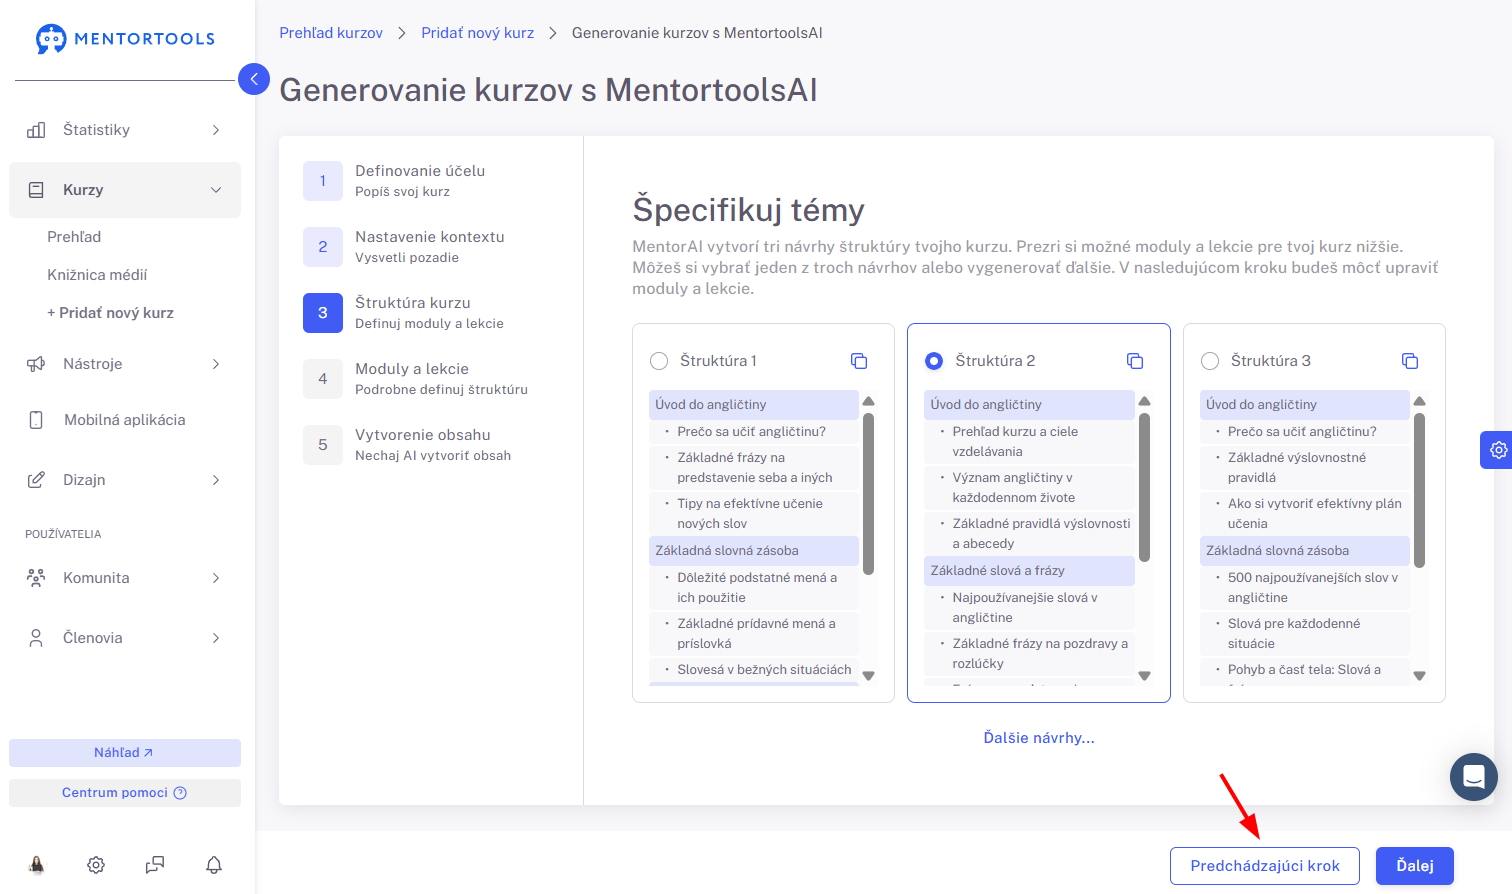Open notifications bell in sidebar footer

pos(214,865)
